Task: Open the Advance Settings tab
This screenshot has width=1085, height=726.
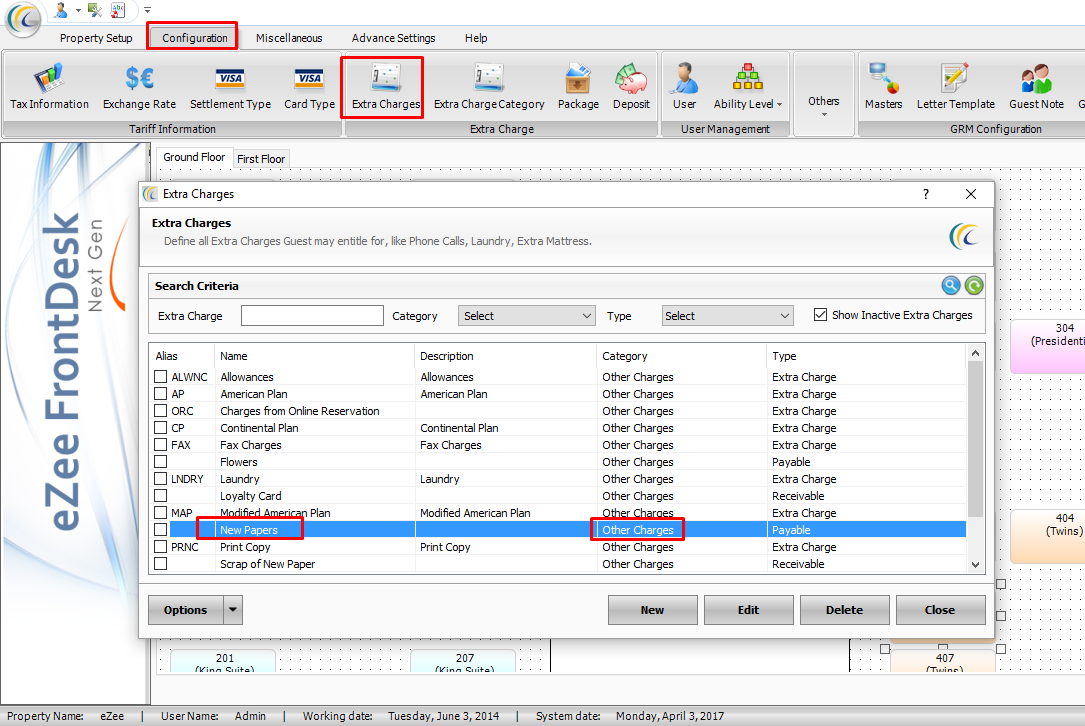Action: [393, 38]
